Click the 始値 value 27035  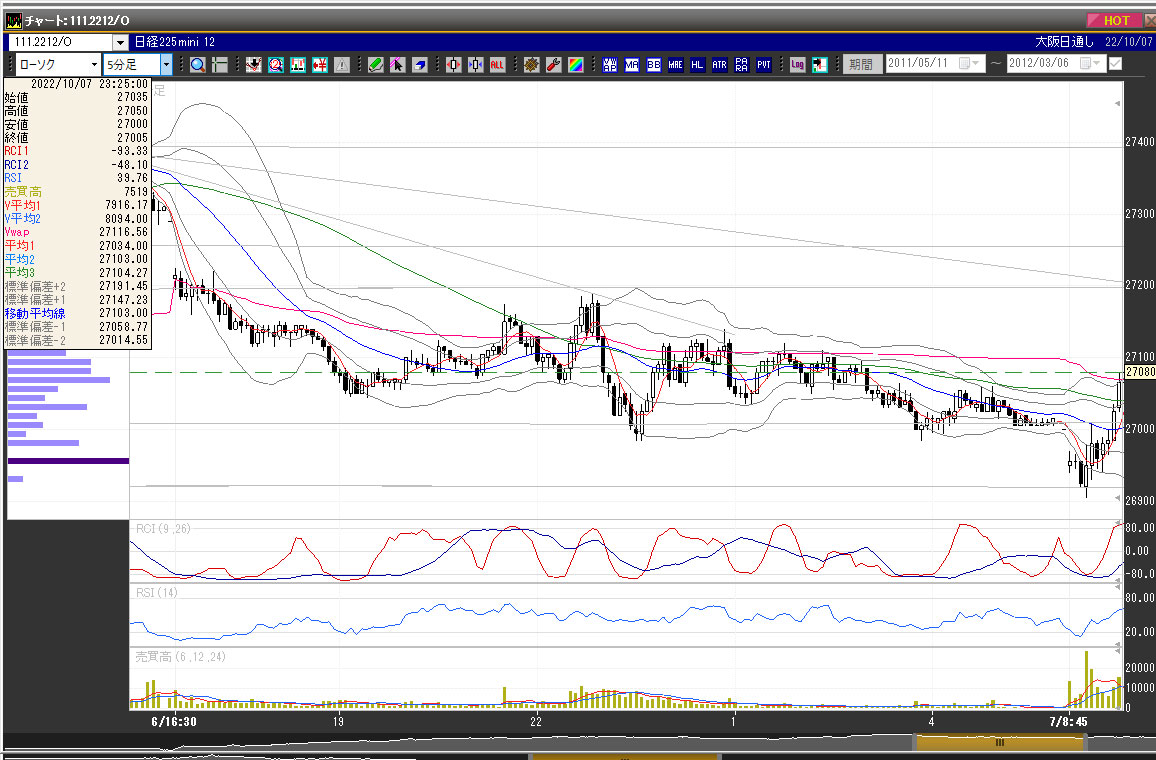(133, 97)
